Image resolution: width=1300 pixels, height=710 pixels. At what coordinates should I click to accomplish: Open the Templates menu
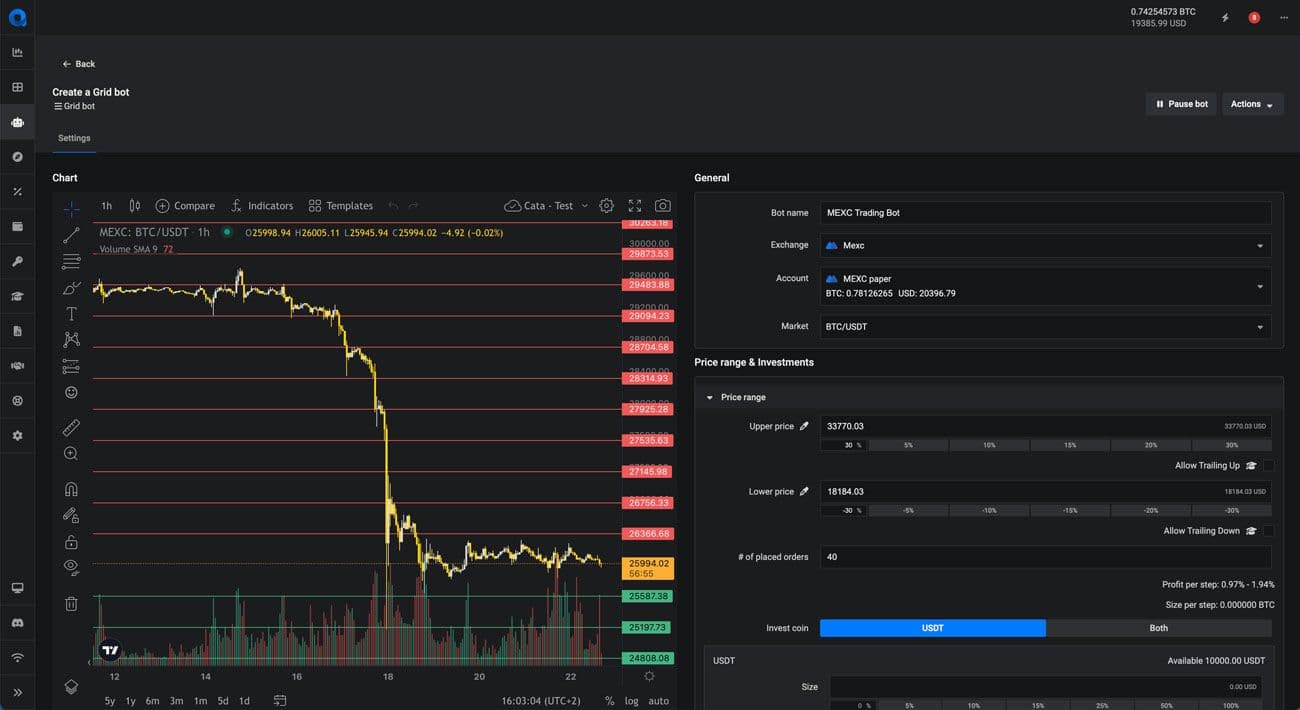(341, 206)
